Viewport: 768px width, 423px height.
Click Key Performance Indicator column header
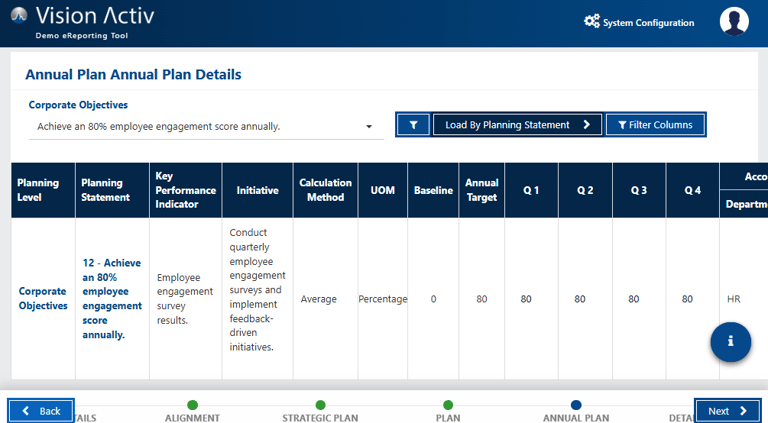(x=186, y=190)
